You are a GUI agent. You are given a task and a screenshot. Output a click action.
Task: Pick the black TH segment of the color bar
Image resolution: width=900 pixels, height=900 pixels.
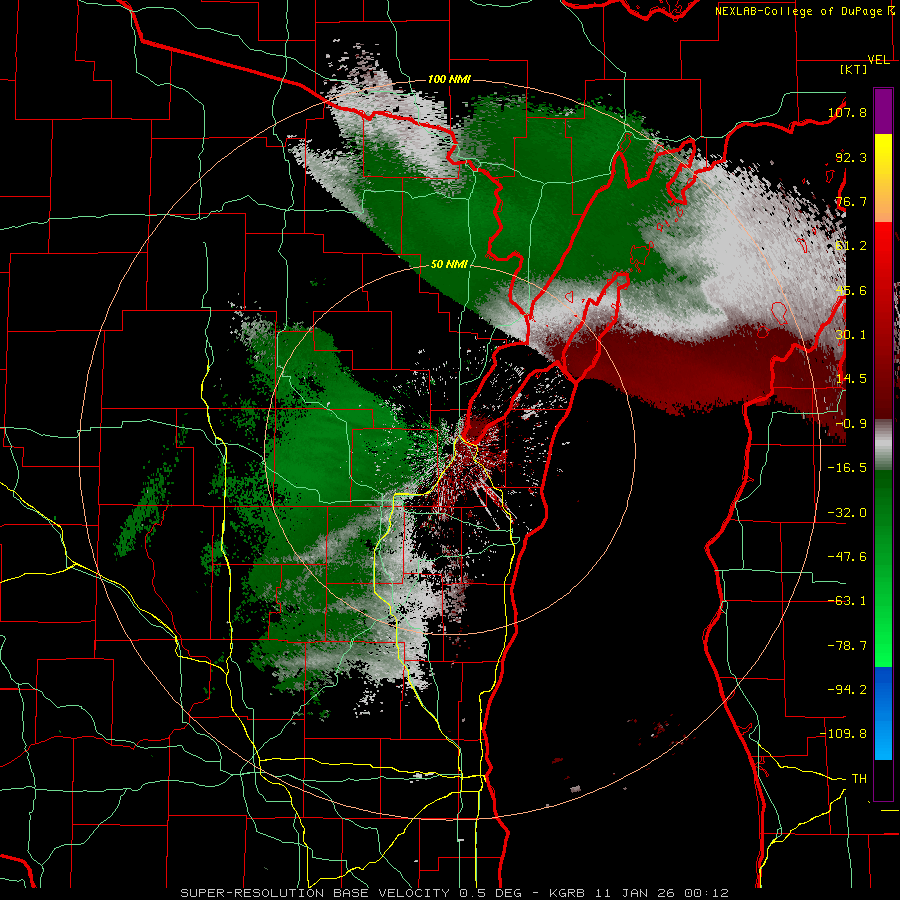click(883, 780)
